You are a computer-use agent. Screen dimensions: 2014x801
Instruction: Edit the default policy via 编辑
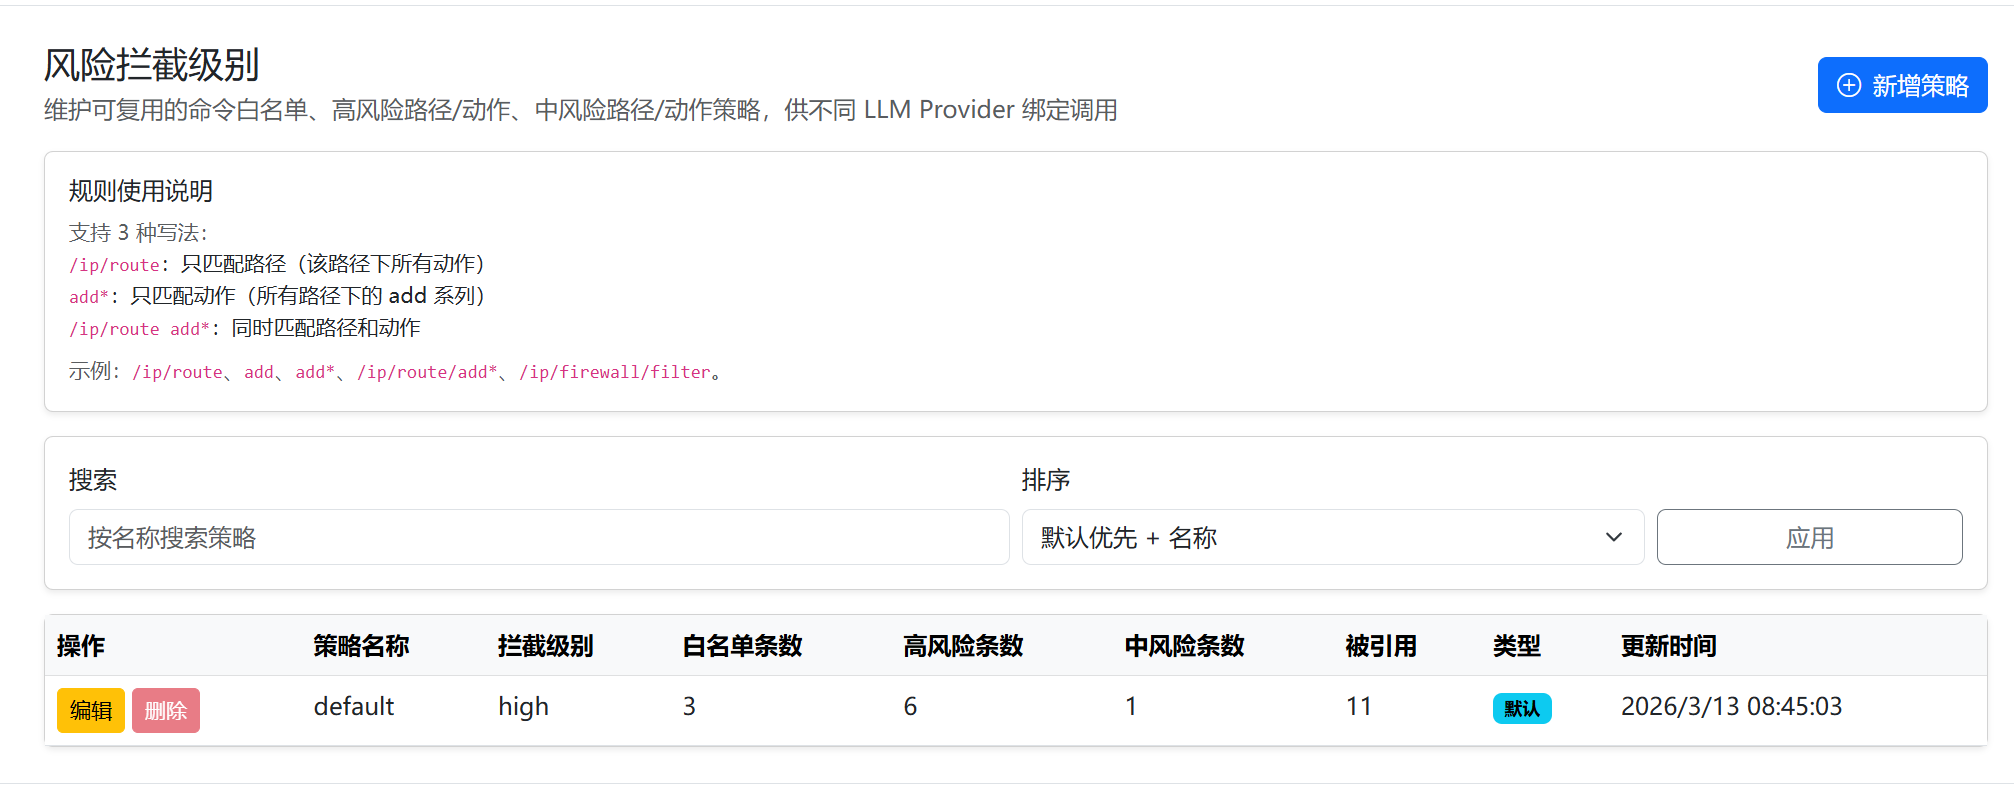(91, 711)
